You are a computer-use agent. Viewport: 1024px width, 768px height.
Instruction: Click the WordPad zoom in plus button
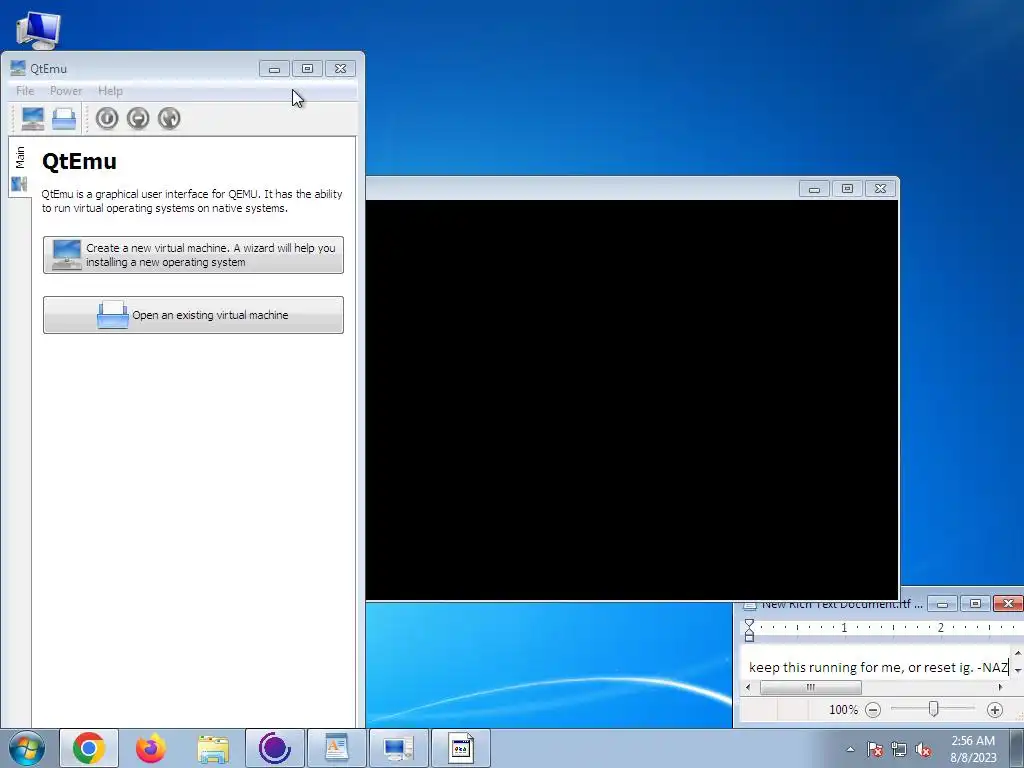(x=995, y=710)
